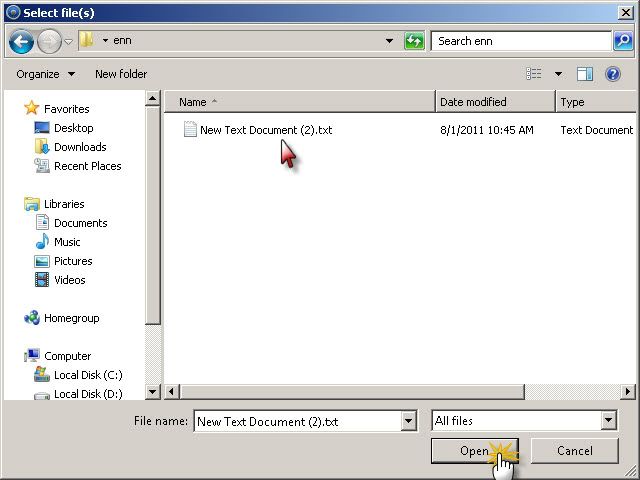Click the Recent Places icon
Viewport: 640px width, 480px height.
[x=42, y=166]
